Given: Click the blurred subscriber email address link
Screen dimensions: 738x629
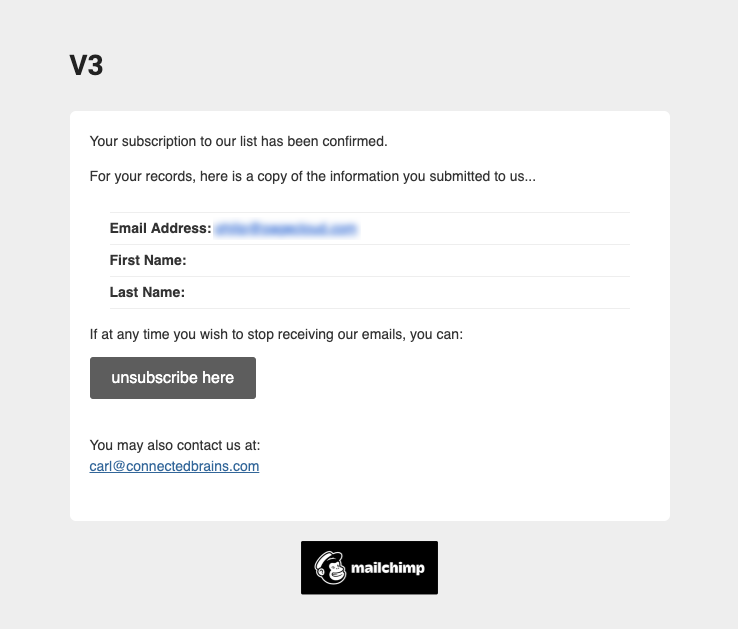Looking at the screenshot, I should pos(286,229).
